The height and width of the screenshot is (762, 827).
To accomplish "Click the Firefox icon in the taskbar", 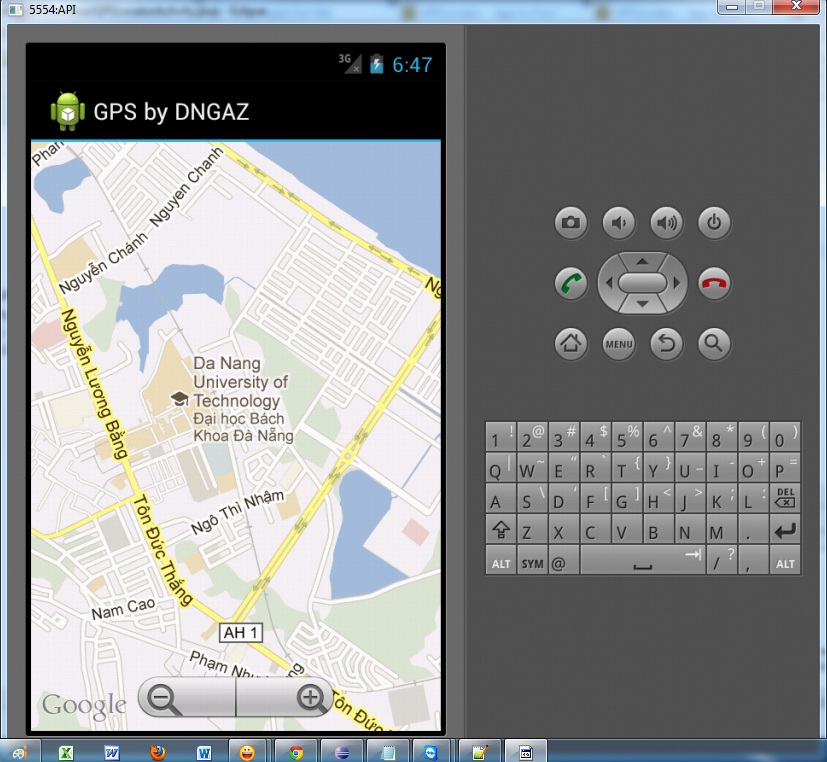I will tap(157, 751).
